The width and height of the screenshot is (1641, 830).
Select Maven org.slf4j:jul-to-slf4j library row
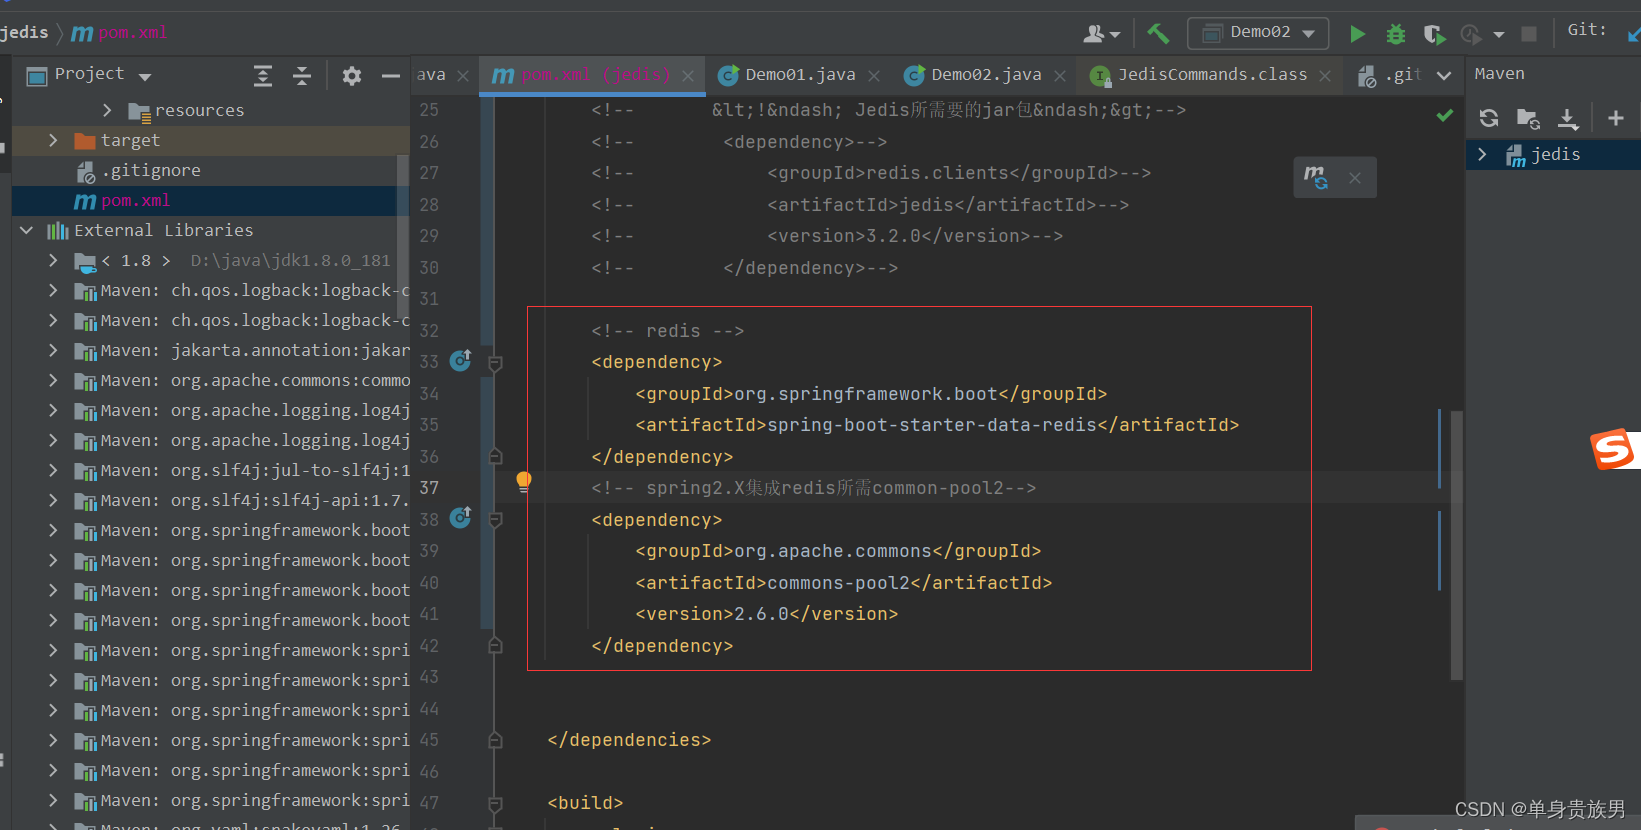click(210, 470)
